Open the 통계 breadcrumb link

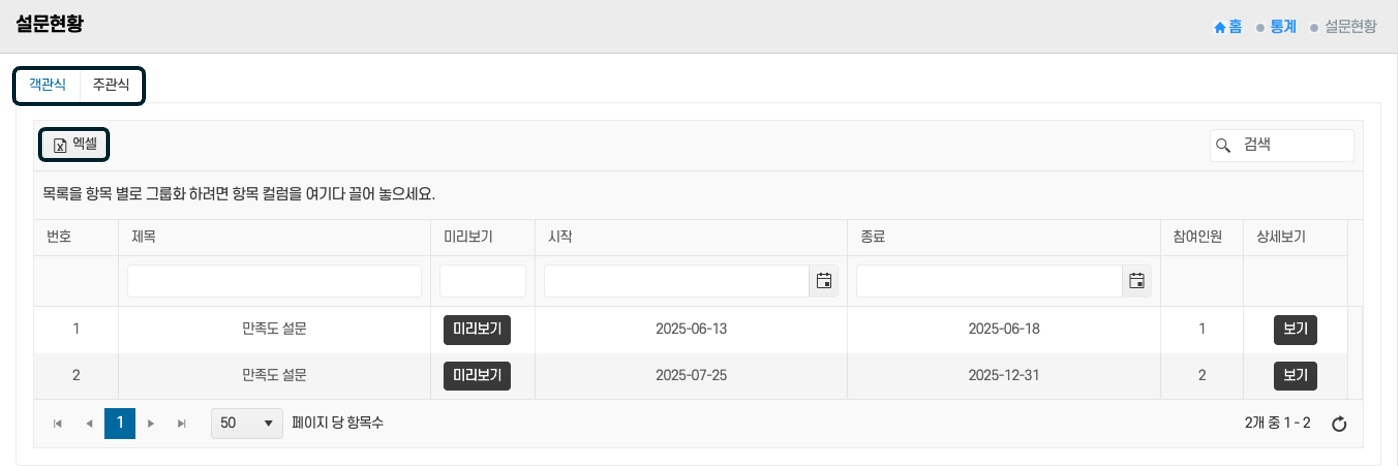pyautogui.click(x=1283, y=27)
